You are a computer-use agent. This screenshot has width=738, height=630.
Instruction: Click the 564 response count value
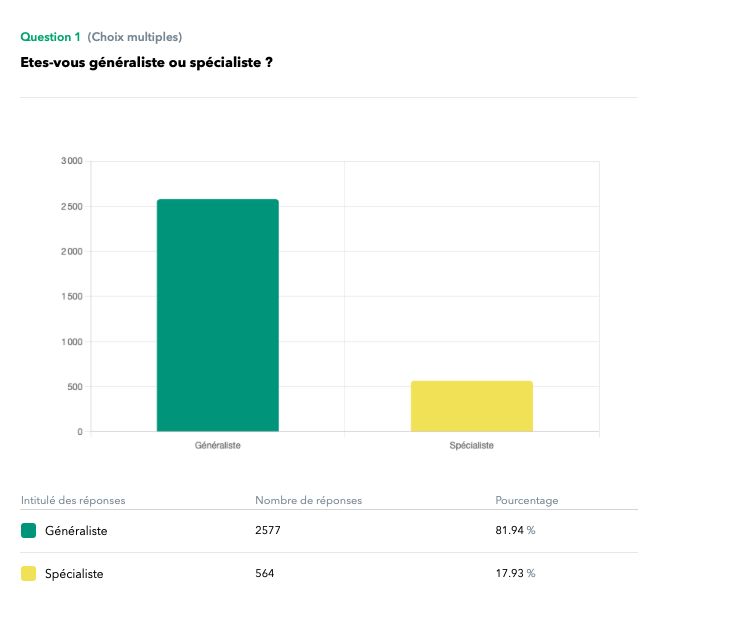point(265,574)
